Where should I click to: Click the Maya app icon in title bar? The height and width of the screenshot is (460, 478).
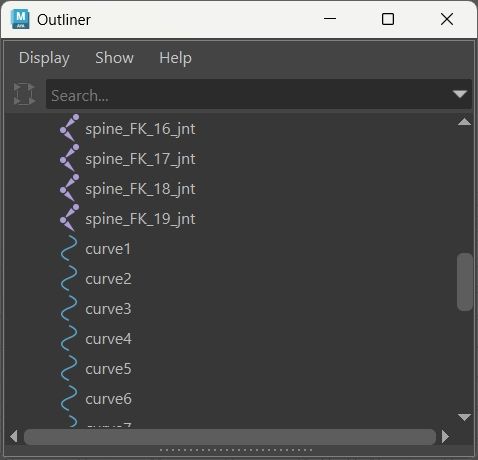(20, 19)
